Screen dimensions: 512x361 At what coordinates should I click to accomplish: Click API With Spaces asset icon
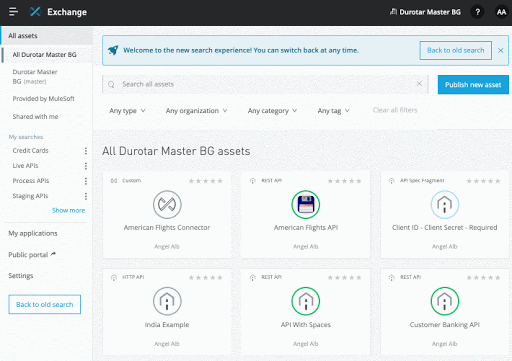[x=306, y=301]
